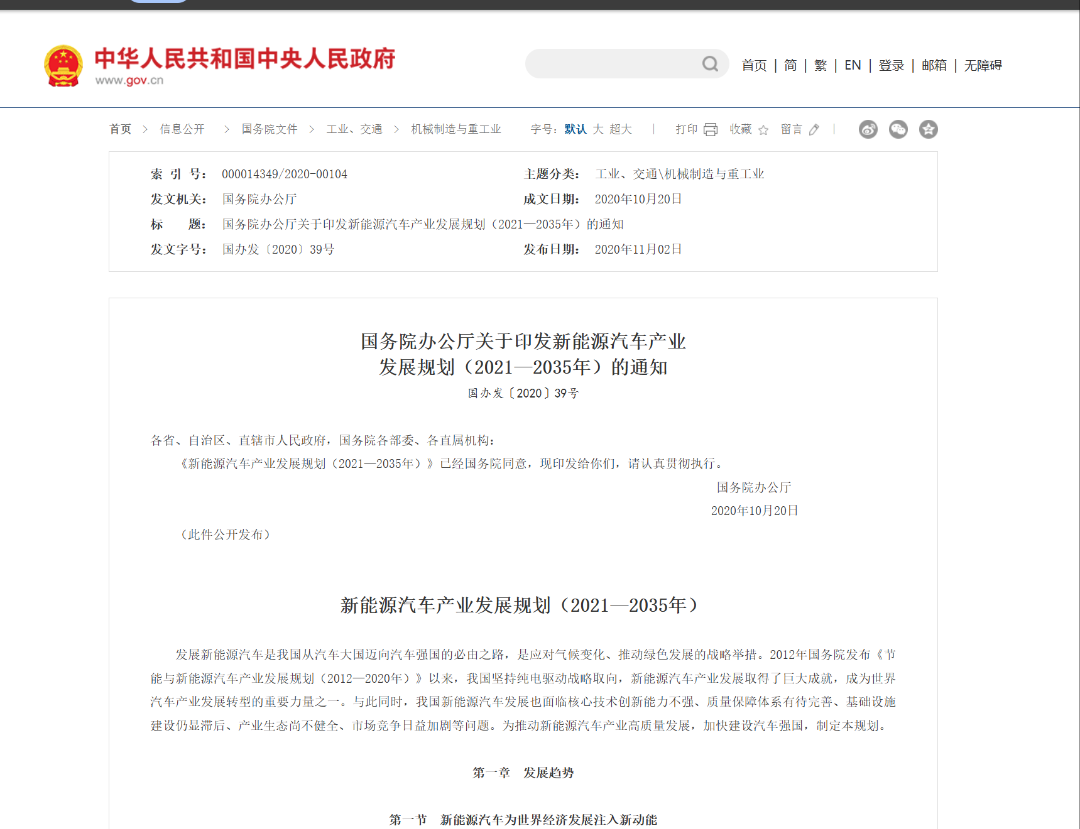The image size is (1080, 829).
Task: Open the comment editor via the pencil icon
Action: pyautogui.click(x=813, y=129)
